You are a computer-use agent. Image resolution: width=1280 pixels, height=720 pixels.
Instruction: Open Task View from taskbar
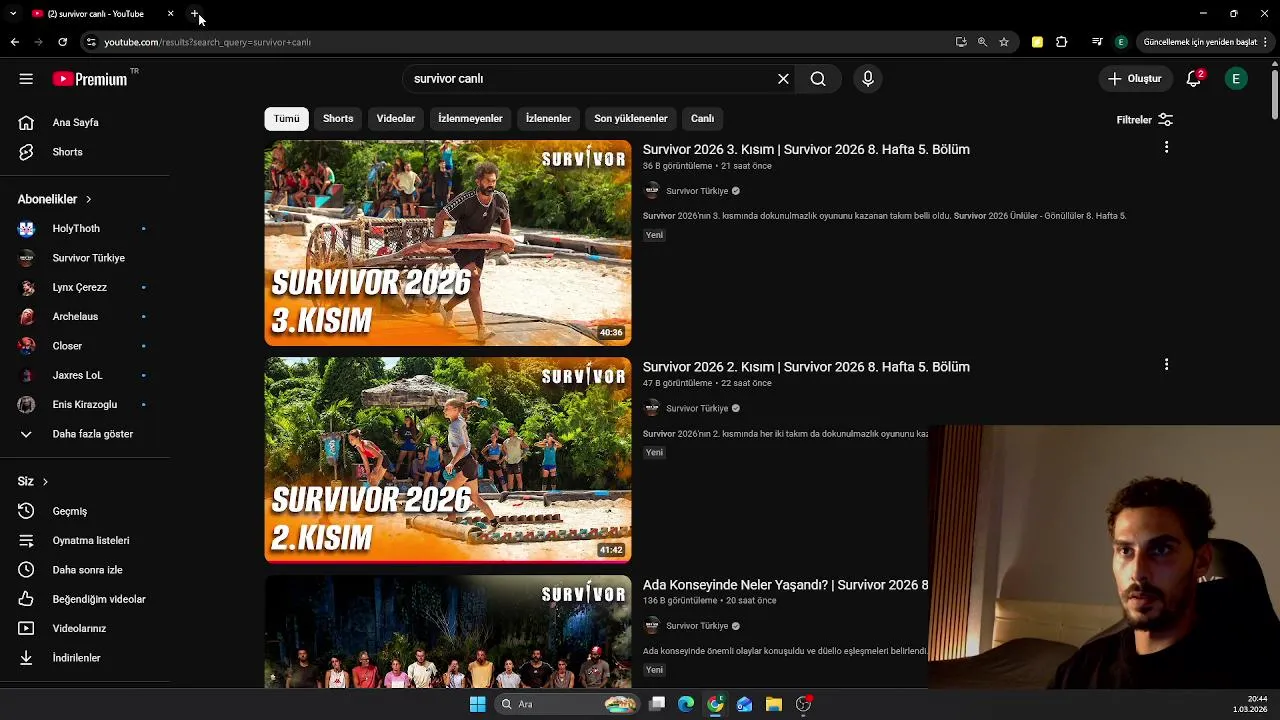[657, 704]
